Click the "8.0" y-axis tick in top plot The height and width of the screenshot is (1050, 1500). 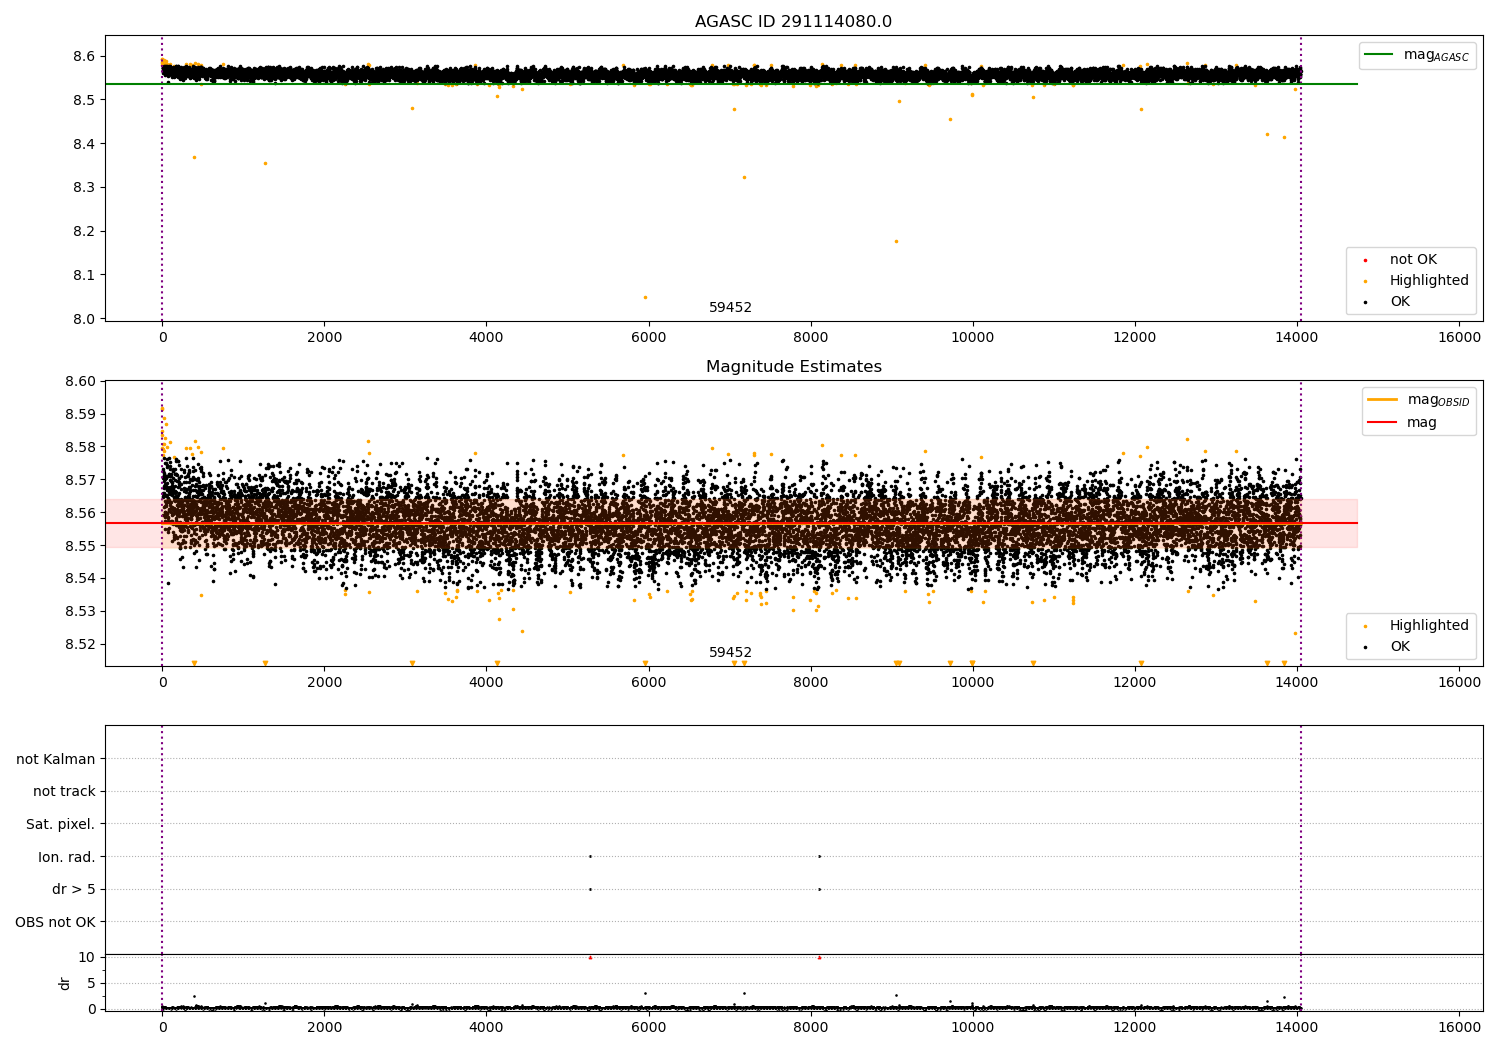85,319
